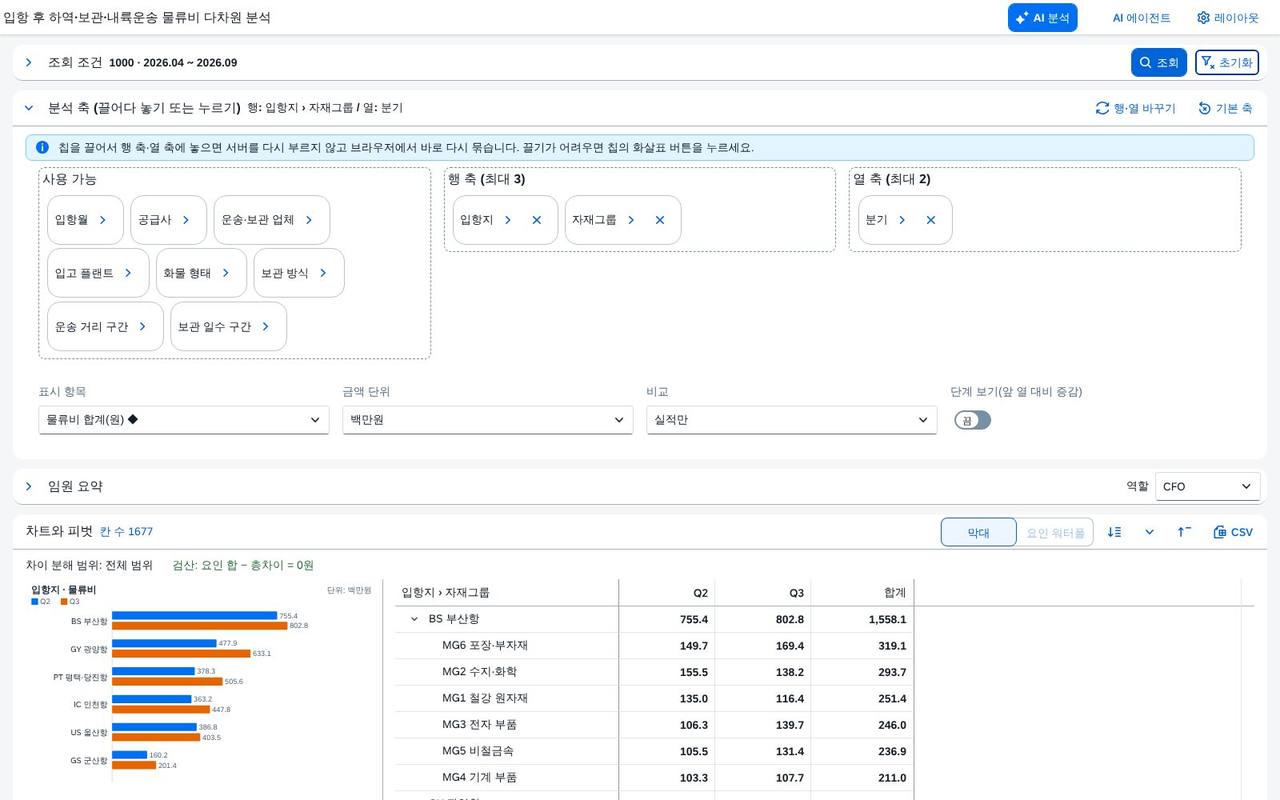Open the 레이아웃 gear settings
This screenshot has height=800, width=1280.
pos(1228,18)
